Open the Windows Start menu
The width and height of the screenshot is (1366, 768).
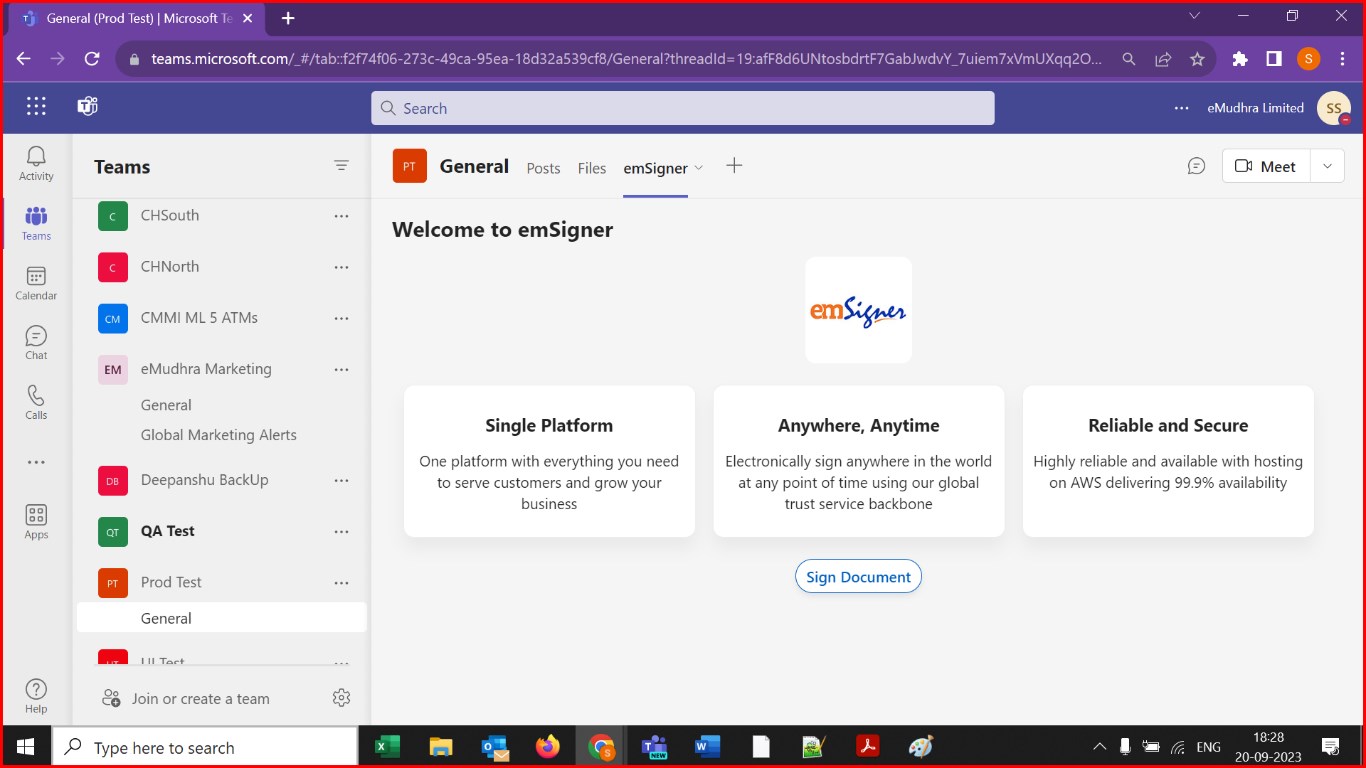point(25,747)
